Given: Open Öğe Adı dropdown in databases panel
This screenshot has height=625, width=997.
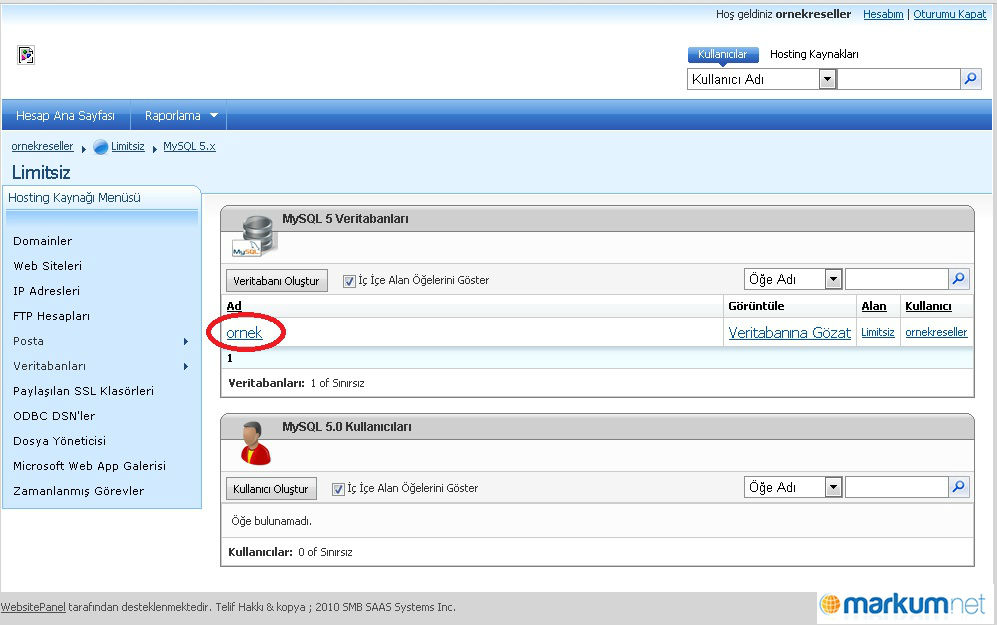Looking at the screenshot, I should click(833, 279).
